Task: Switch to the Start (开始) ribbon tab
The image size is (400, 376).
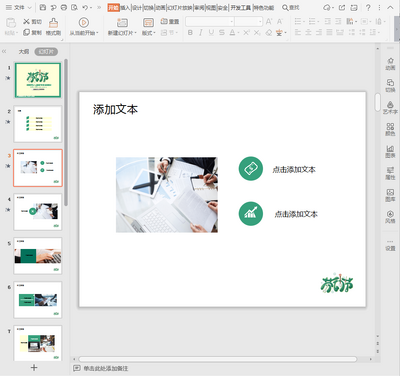Action: [x=113, y=7]
